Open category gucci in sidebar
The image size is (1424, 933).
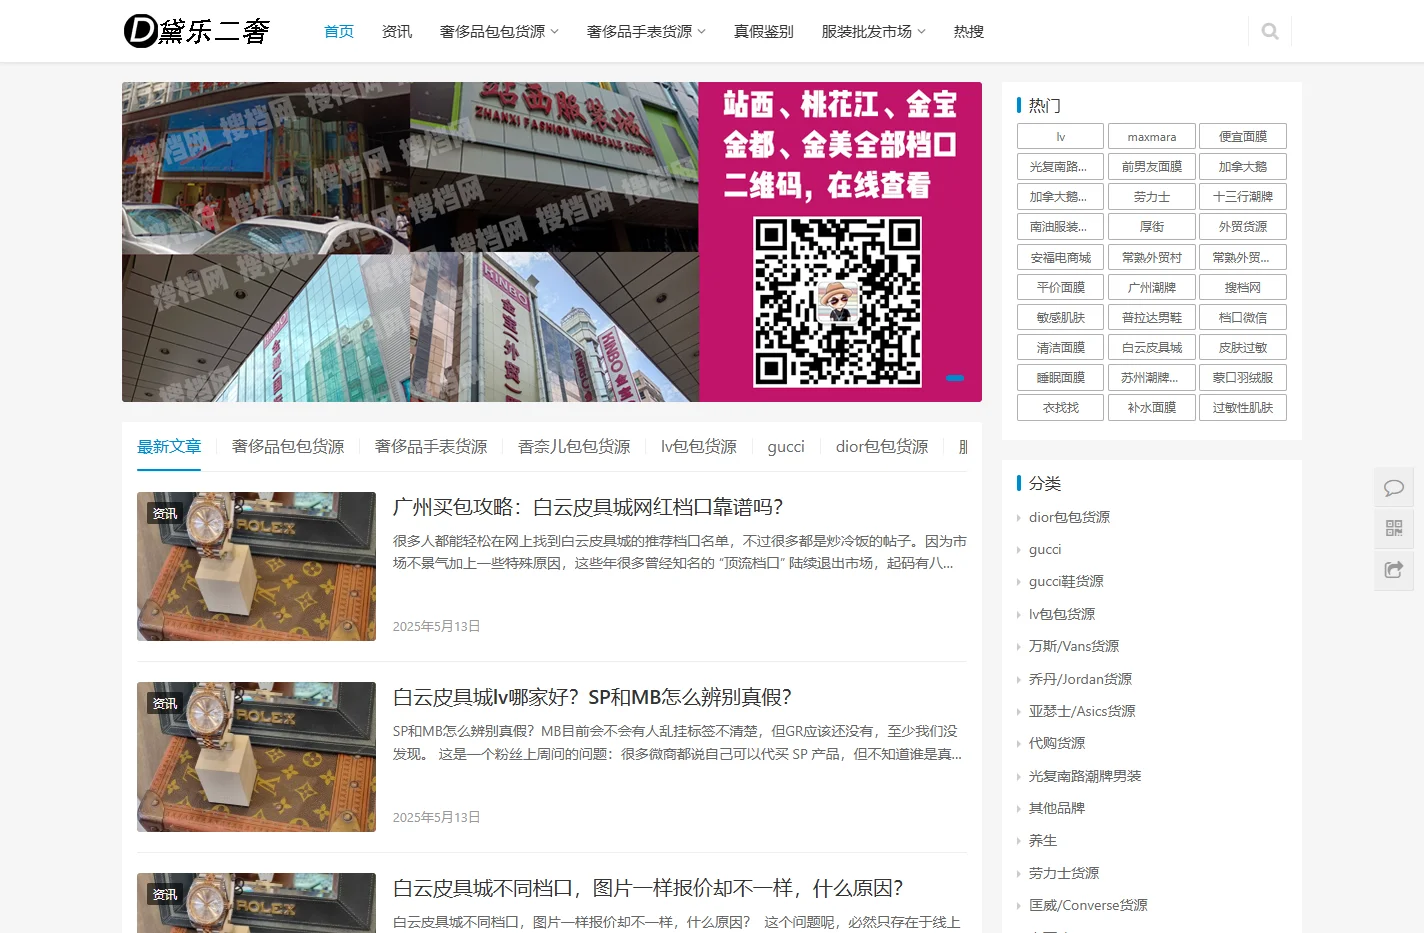1045,549
